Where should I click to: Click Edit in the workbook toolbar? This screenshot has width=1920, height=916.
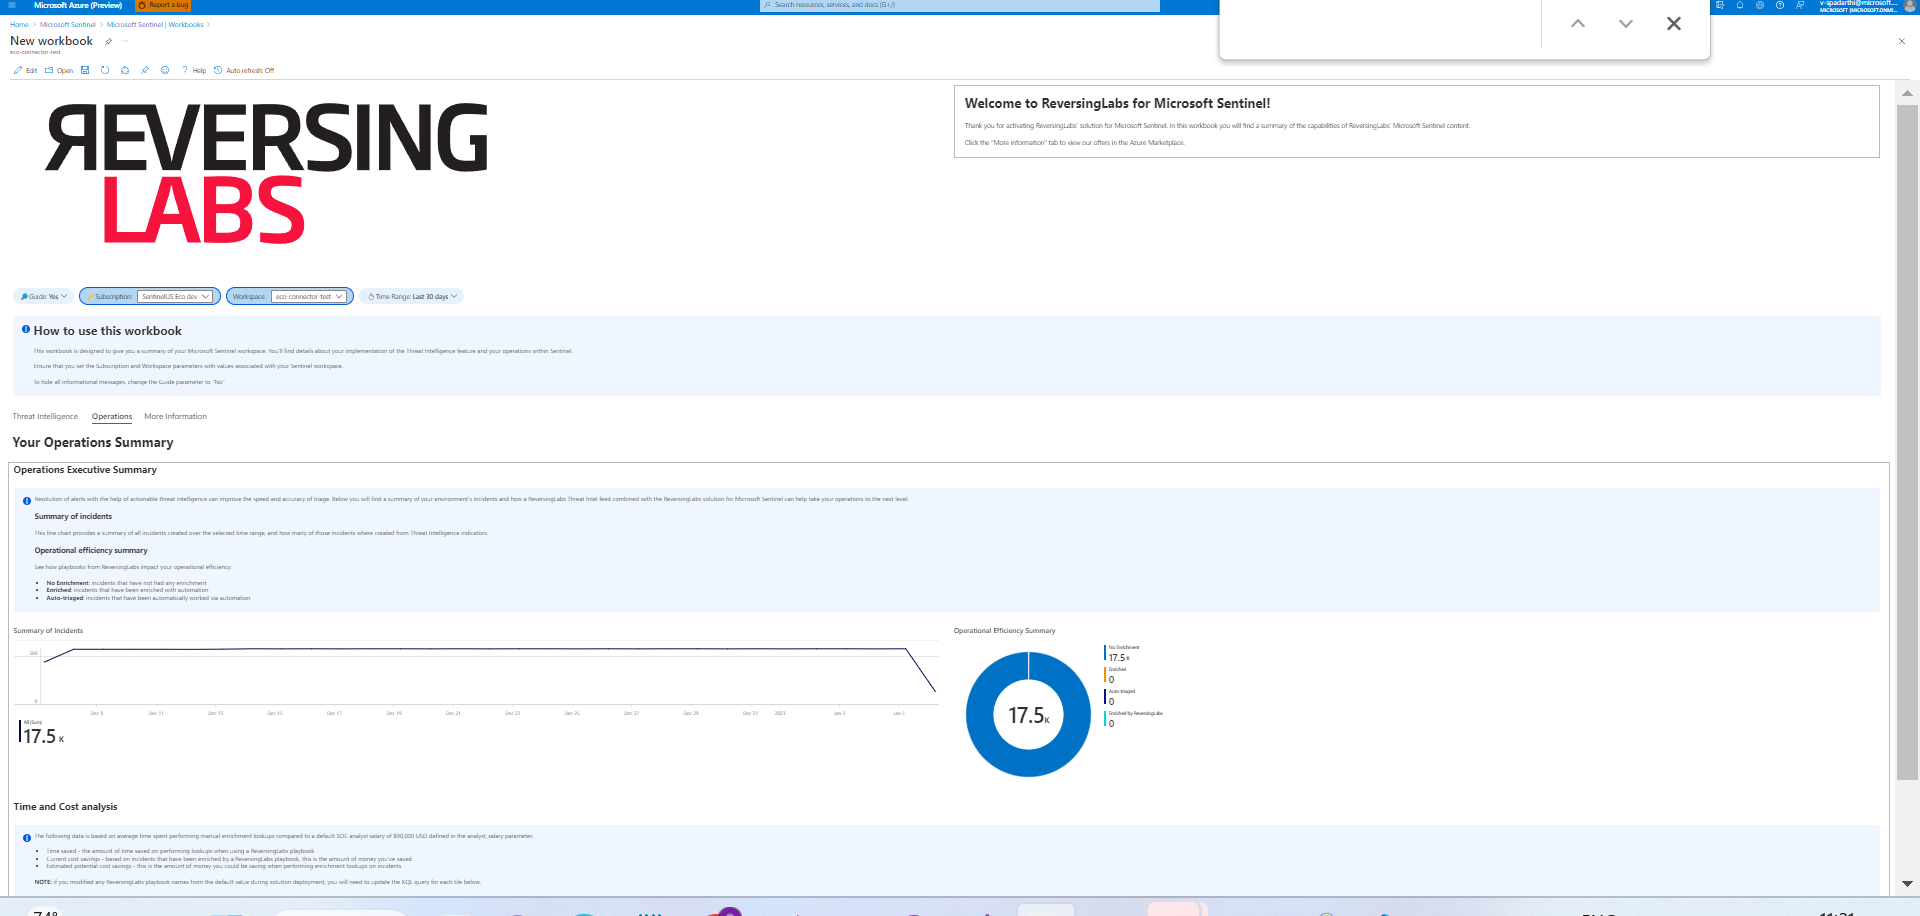click(25, 71)
